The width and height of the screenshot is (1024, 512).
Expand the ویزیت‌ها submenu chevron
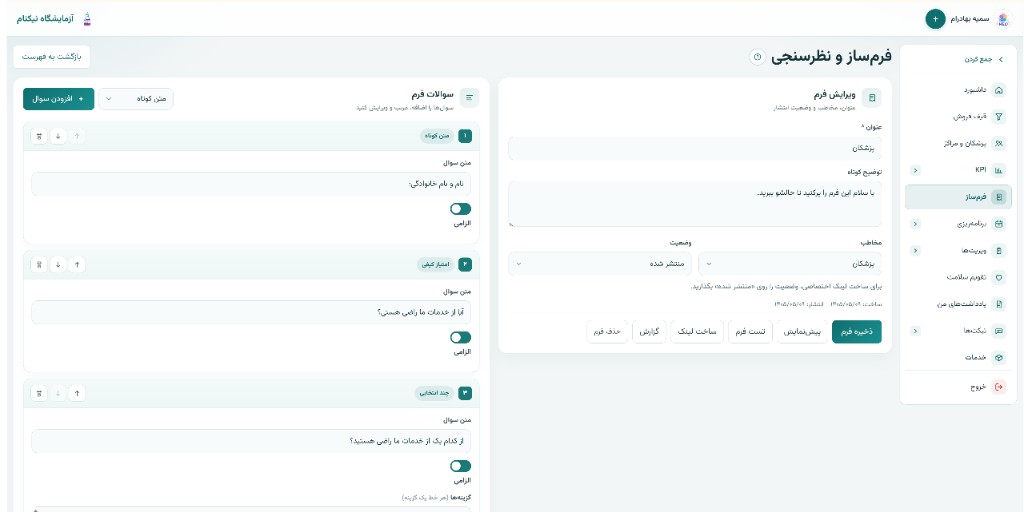click(x=915, y=251)
